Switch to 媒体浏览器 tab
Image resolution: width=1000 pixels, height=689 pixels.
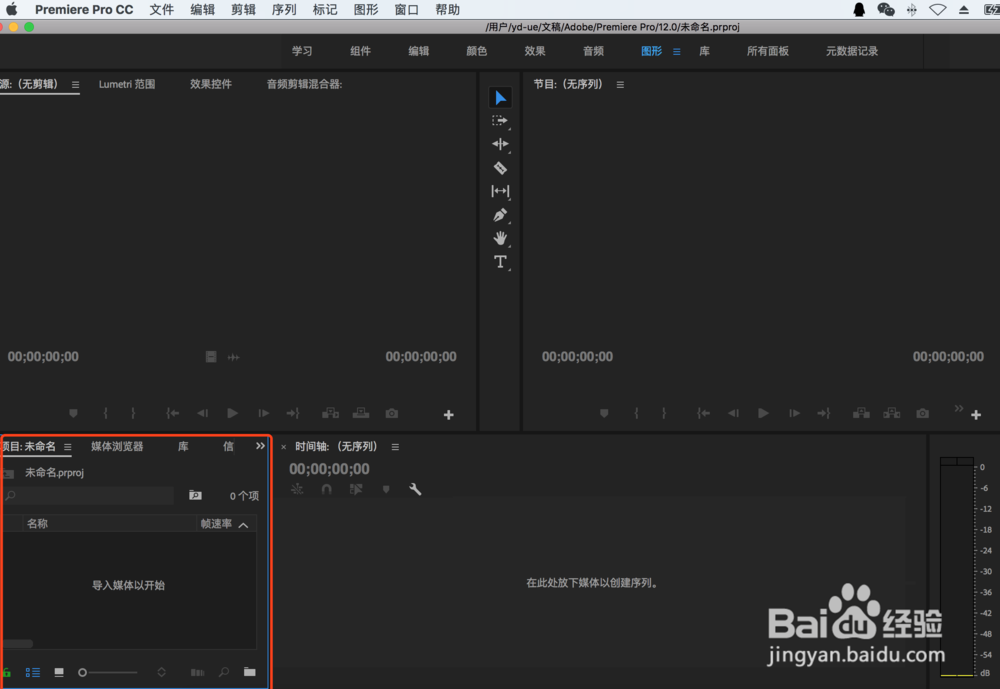[117, 447]
